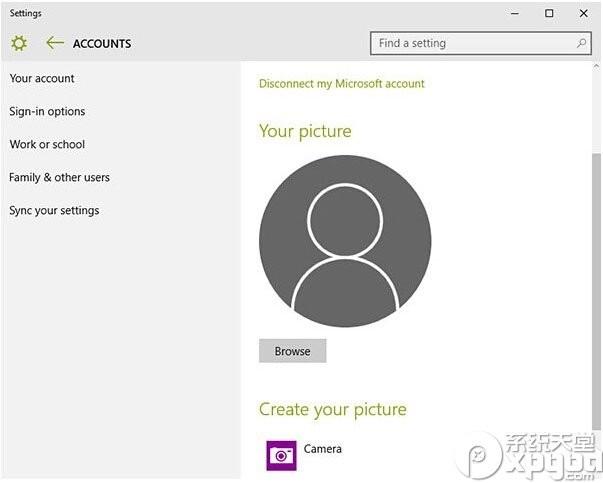Viewport: 603px width, 483px height.
Task: Click the Browse button
Action: 293,351
